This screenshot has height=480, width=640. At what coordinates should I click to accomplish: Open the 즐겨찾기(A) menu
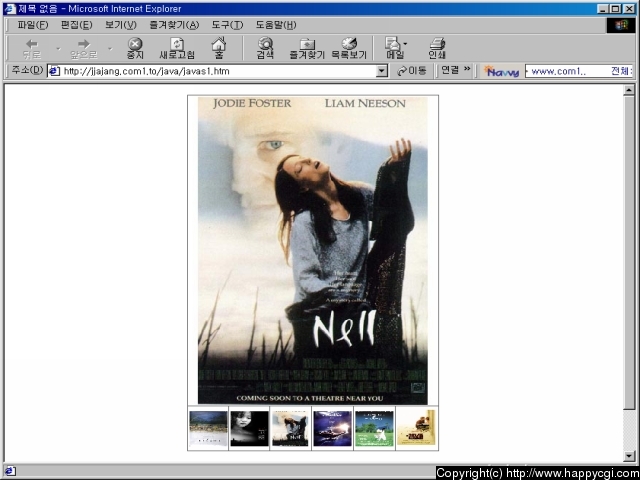pyautogui.click(x=174, y=25)
